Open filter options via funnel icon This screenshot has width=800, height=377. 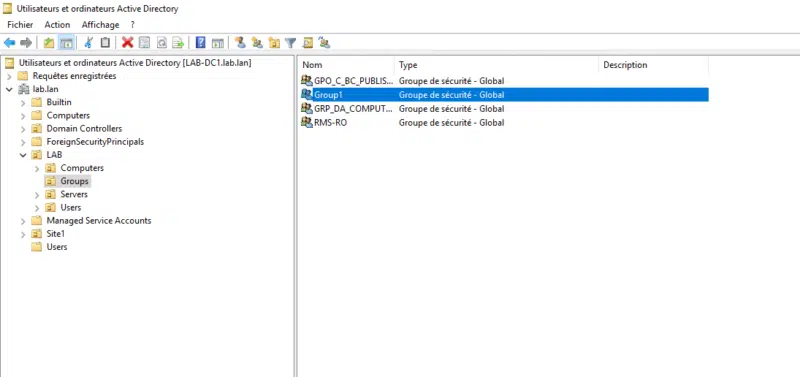click(290, 43)
